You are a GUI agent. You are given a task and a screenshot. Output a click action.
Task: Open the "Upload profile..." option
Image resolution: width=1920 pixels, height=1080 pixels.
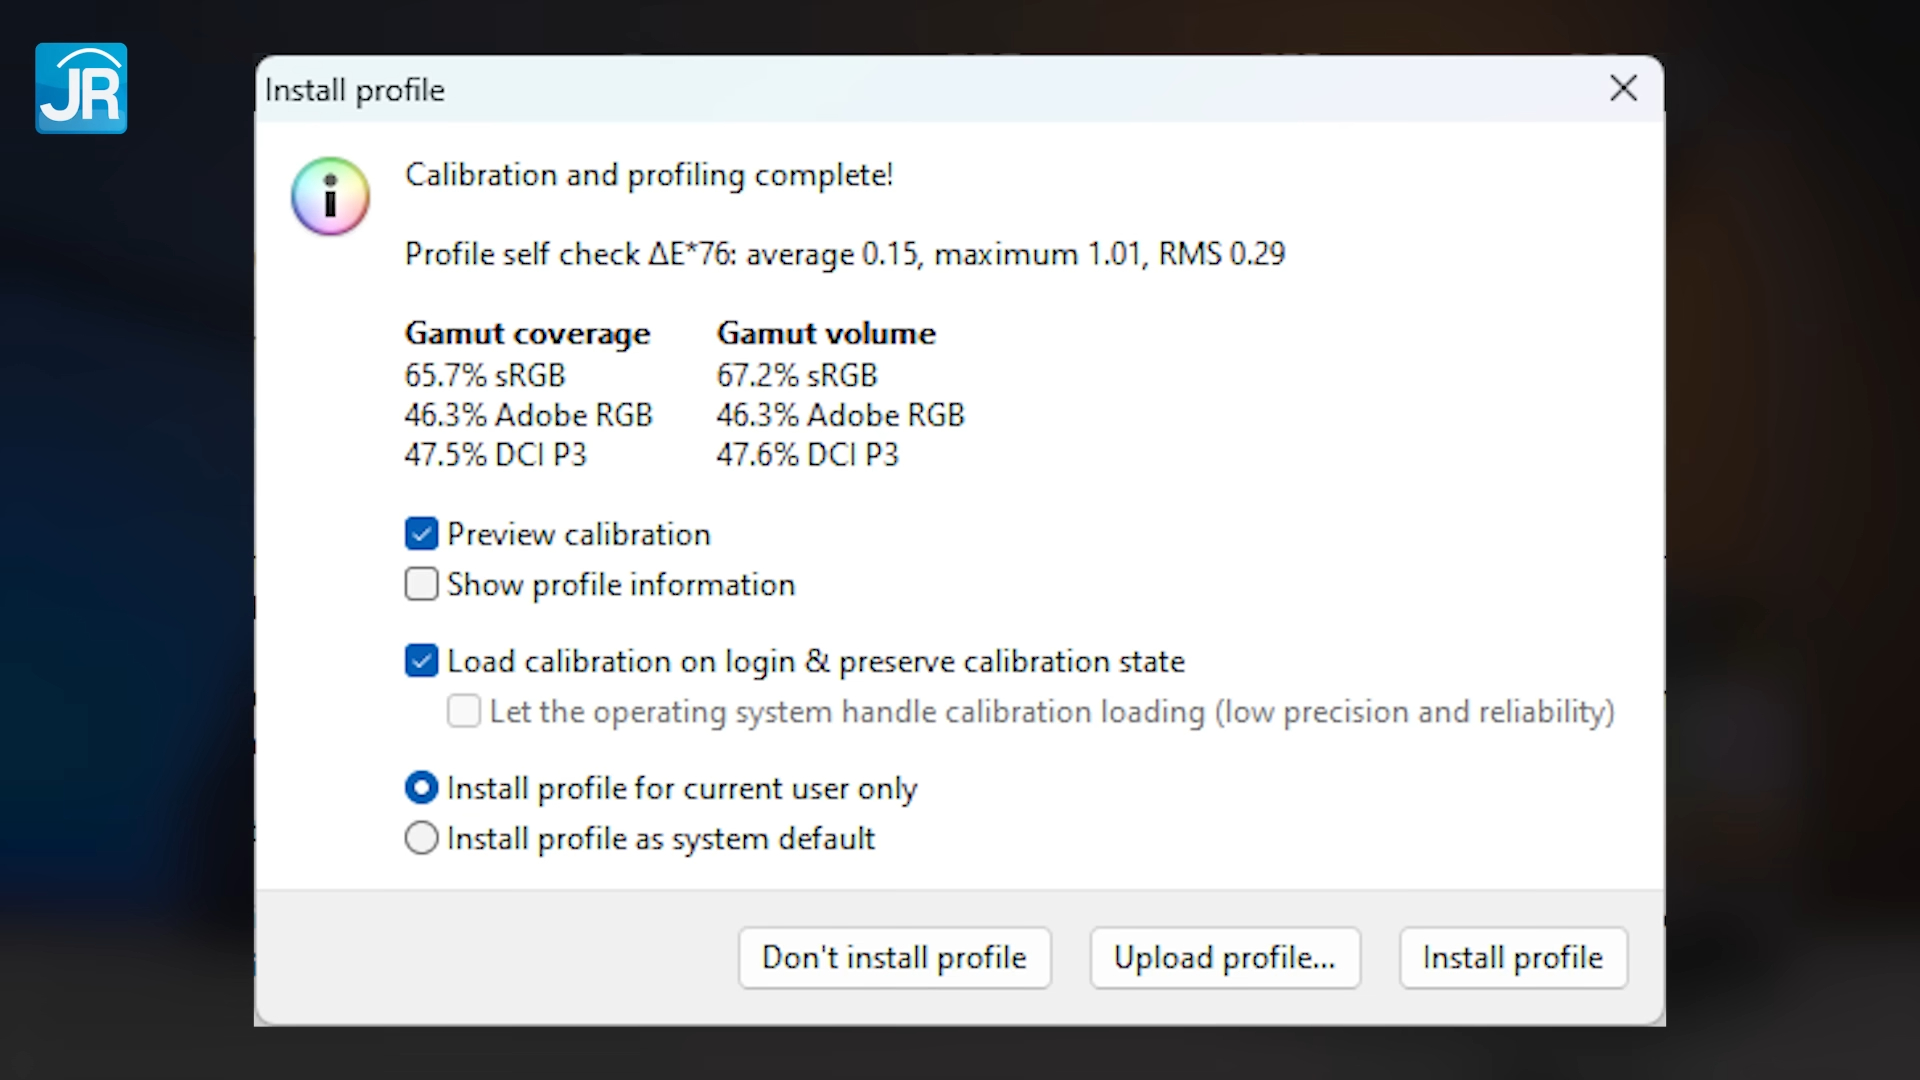[1224, 957]
